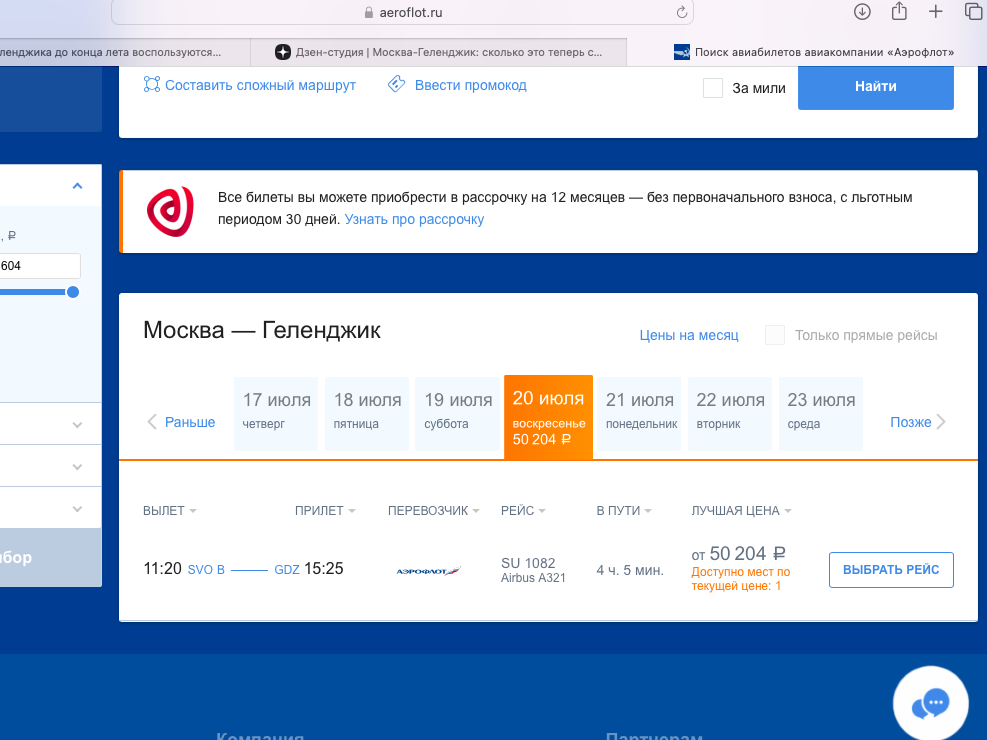
Task: Click the red installment spiral logo
Action: 170,211
